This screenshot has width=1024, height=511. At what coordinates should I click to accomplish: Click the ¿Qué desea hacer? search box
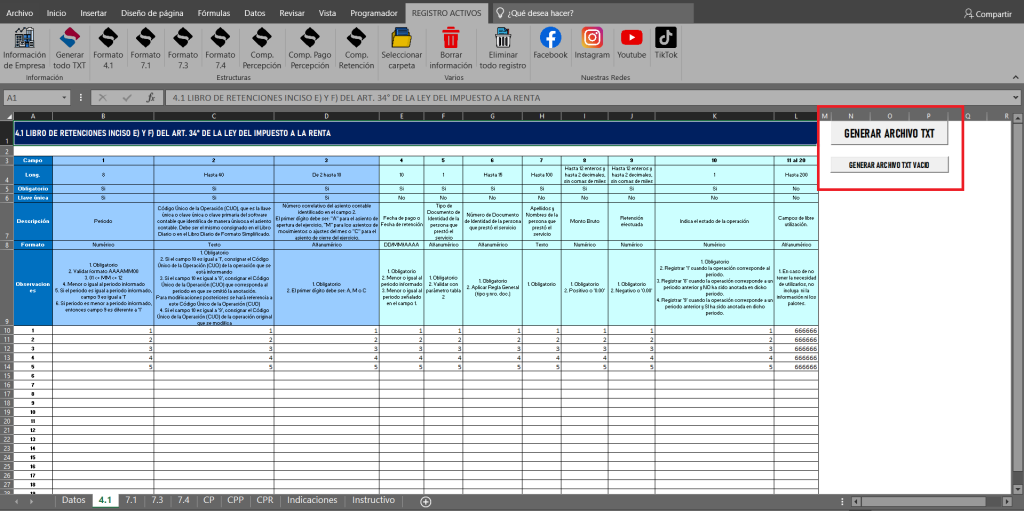[x=593, y=13]
